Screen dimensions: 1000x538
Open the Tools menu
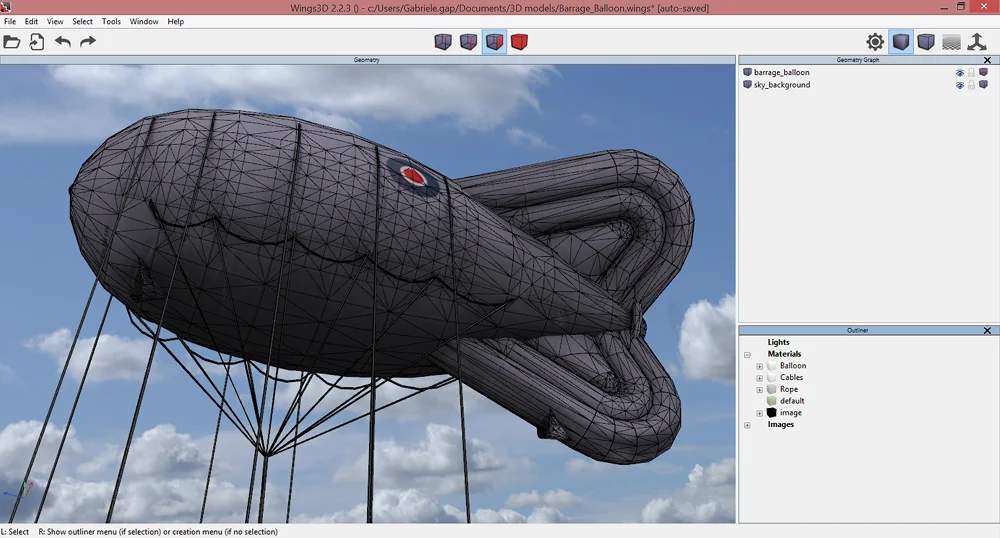pos(111,21)
